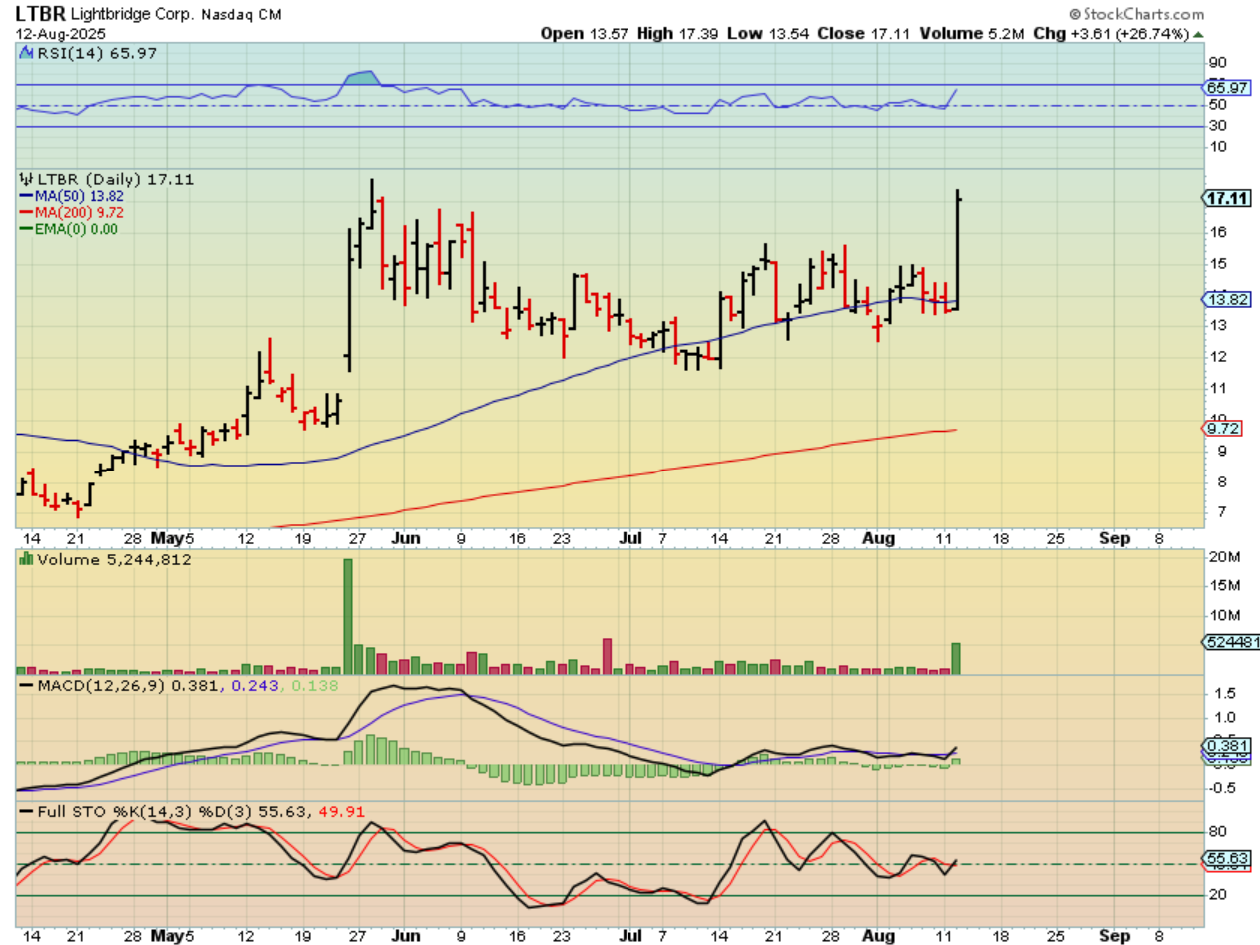This screenshot has width=1260, height=945.
Task: Click the 90 level on the RSI axis
Action: pyautogui.click(x=1219, y=62)
